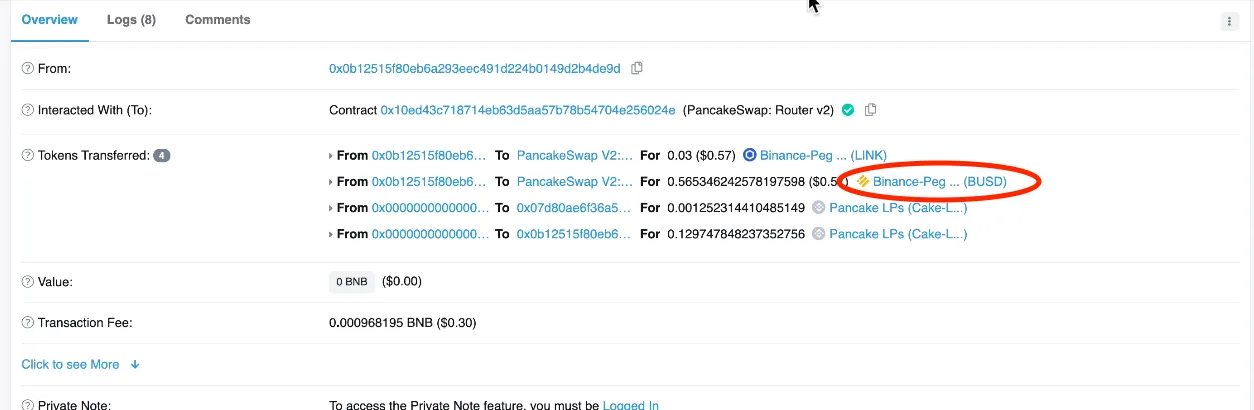Open null sender address in 0.001252 row
Screen dimensions: 1254x410
[x=431, y=208]
